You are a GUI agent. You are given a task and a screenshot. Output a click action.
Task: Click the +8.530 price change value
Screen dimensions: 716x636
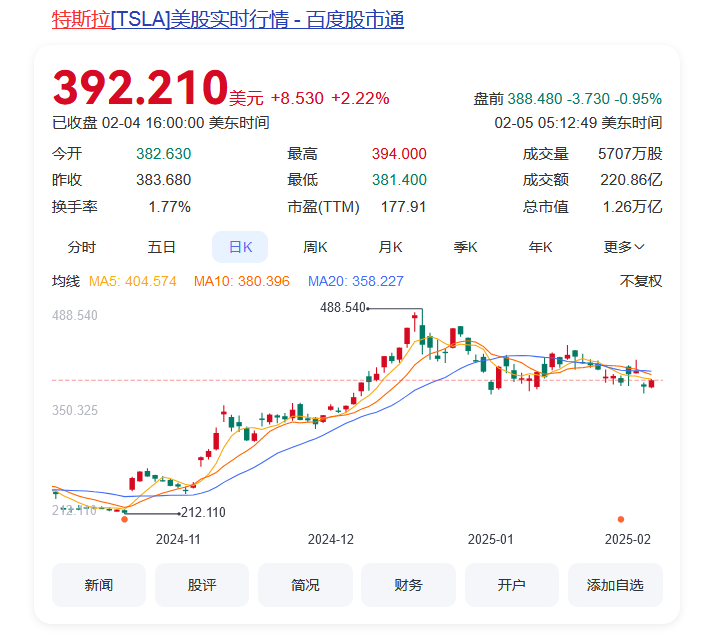click(297, 98)
